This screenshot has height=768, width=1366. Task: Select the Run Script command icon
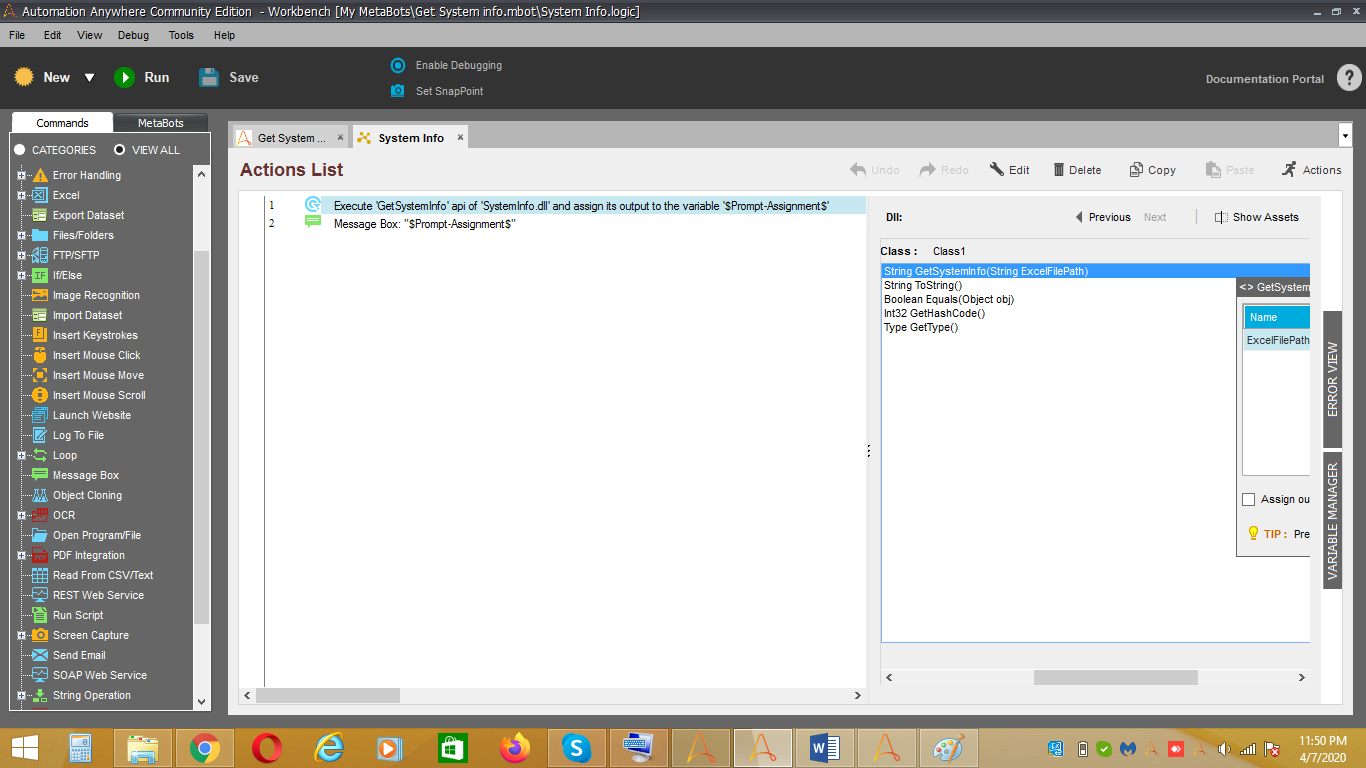coord(40,615)
